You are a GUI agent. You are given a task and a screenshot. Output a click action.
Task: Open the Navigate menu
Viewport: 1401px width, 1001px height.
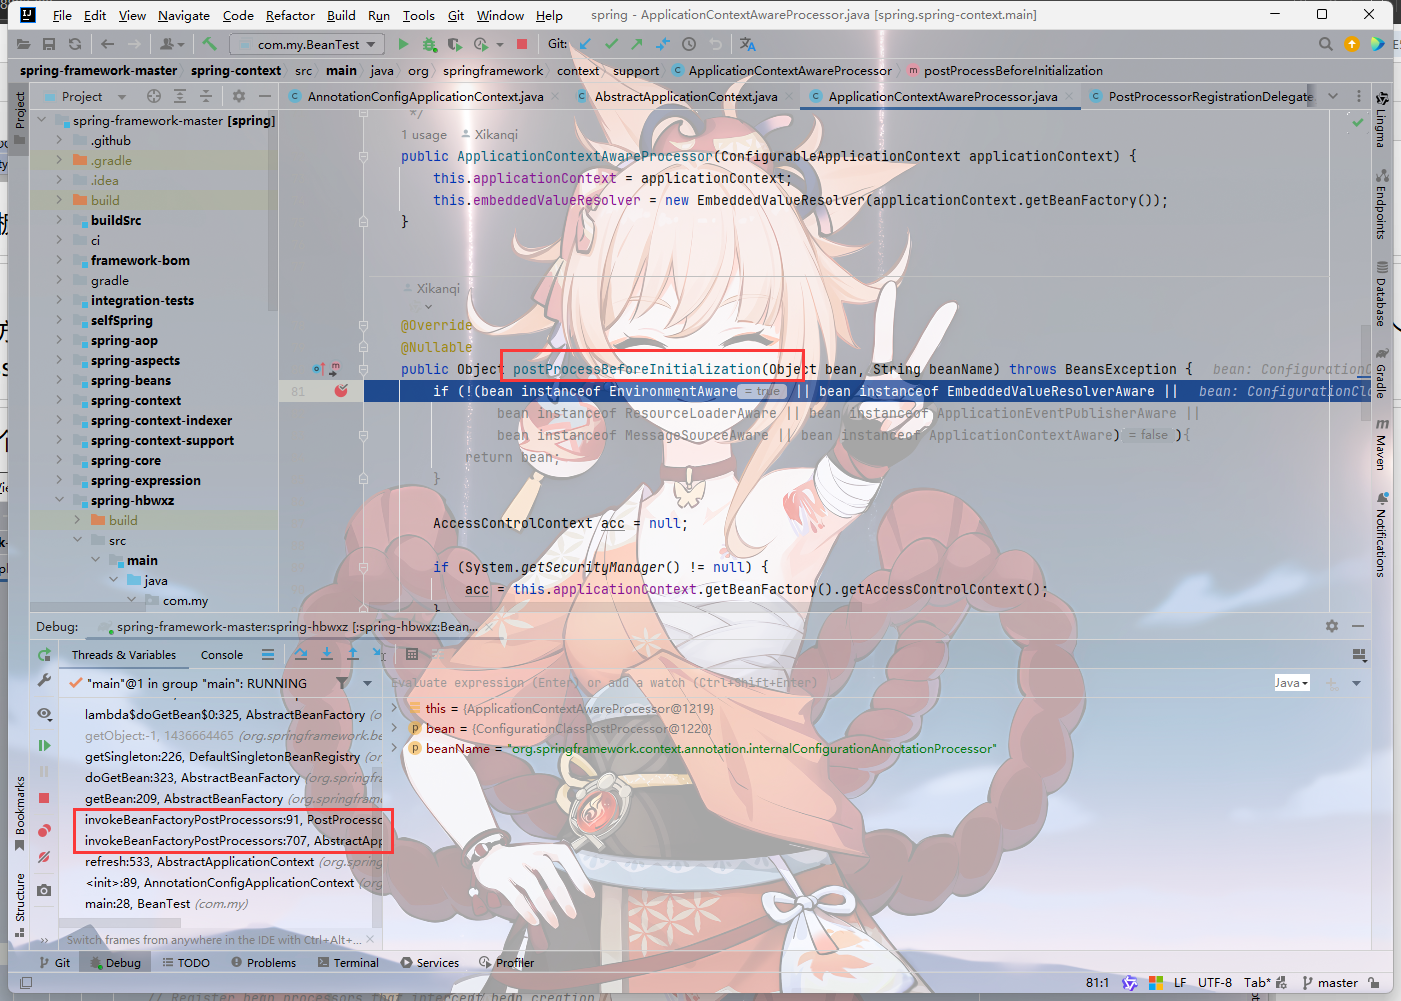(184, 15)
